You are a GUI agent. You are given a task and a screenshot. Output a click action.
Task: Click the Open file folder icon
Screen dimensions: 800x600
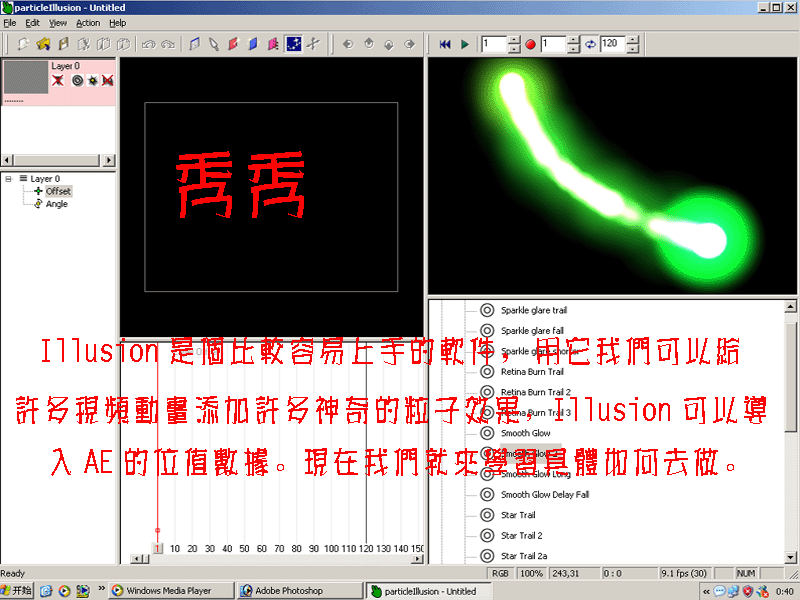[43, 44]
